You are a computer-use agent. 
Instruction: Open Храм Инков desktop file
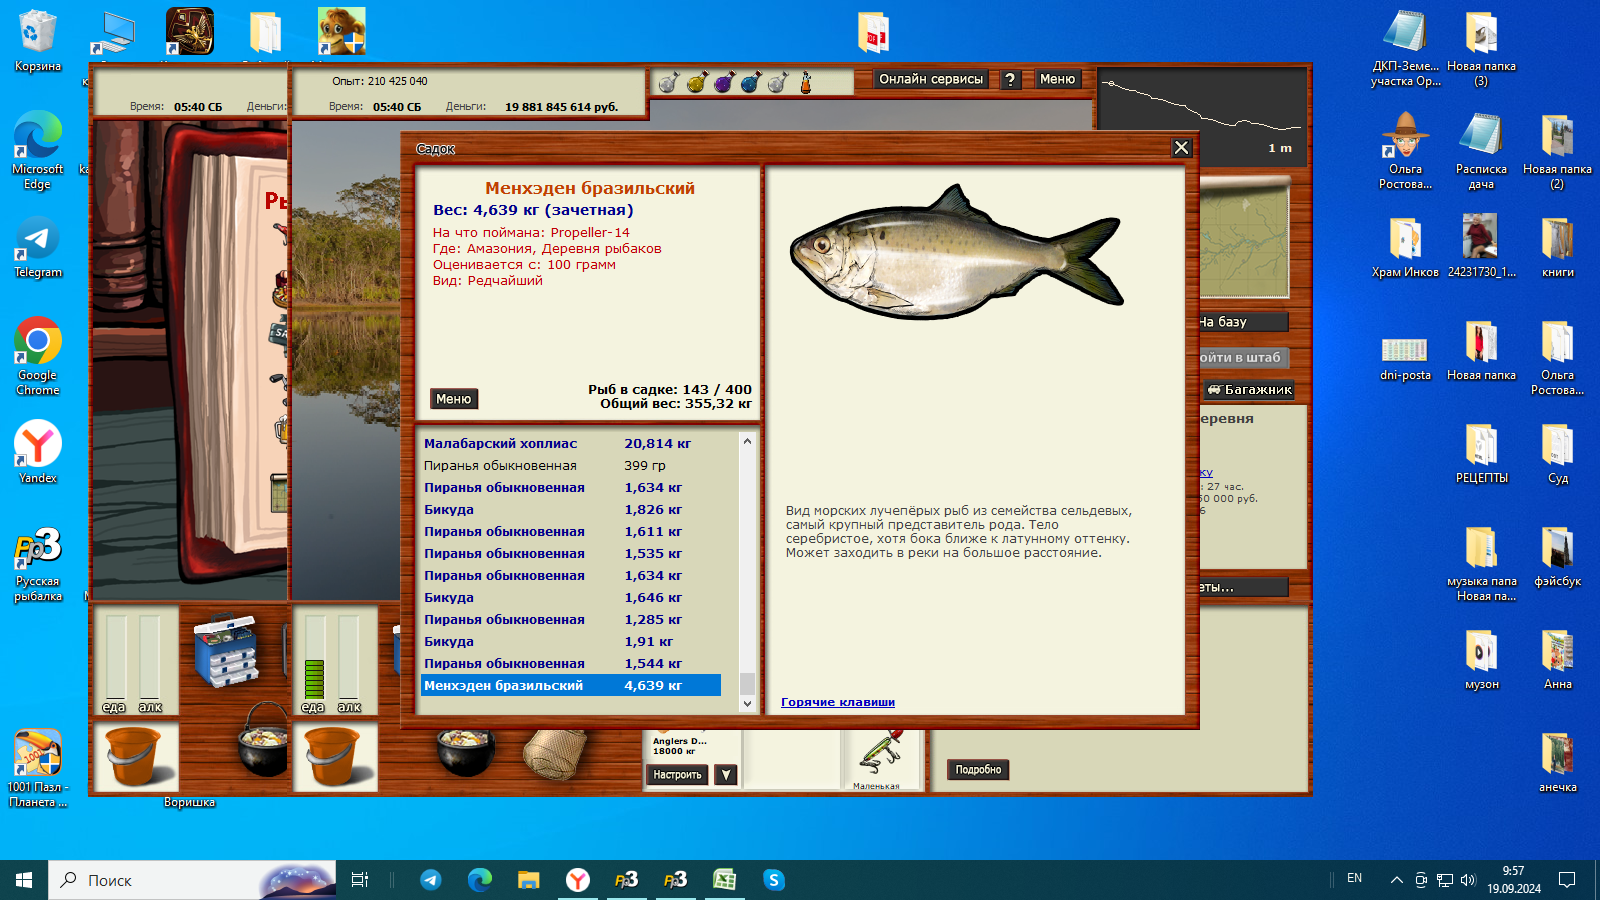point(1405,248)
